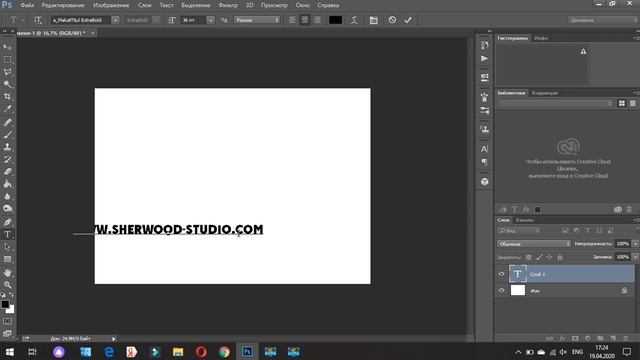
Task: Toggle lock all padlock icon
Action: (x=560, y=257)
